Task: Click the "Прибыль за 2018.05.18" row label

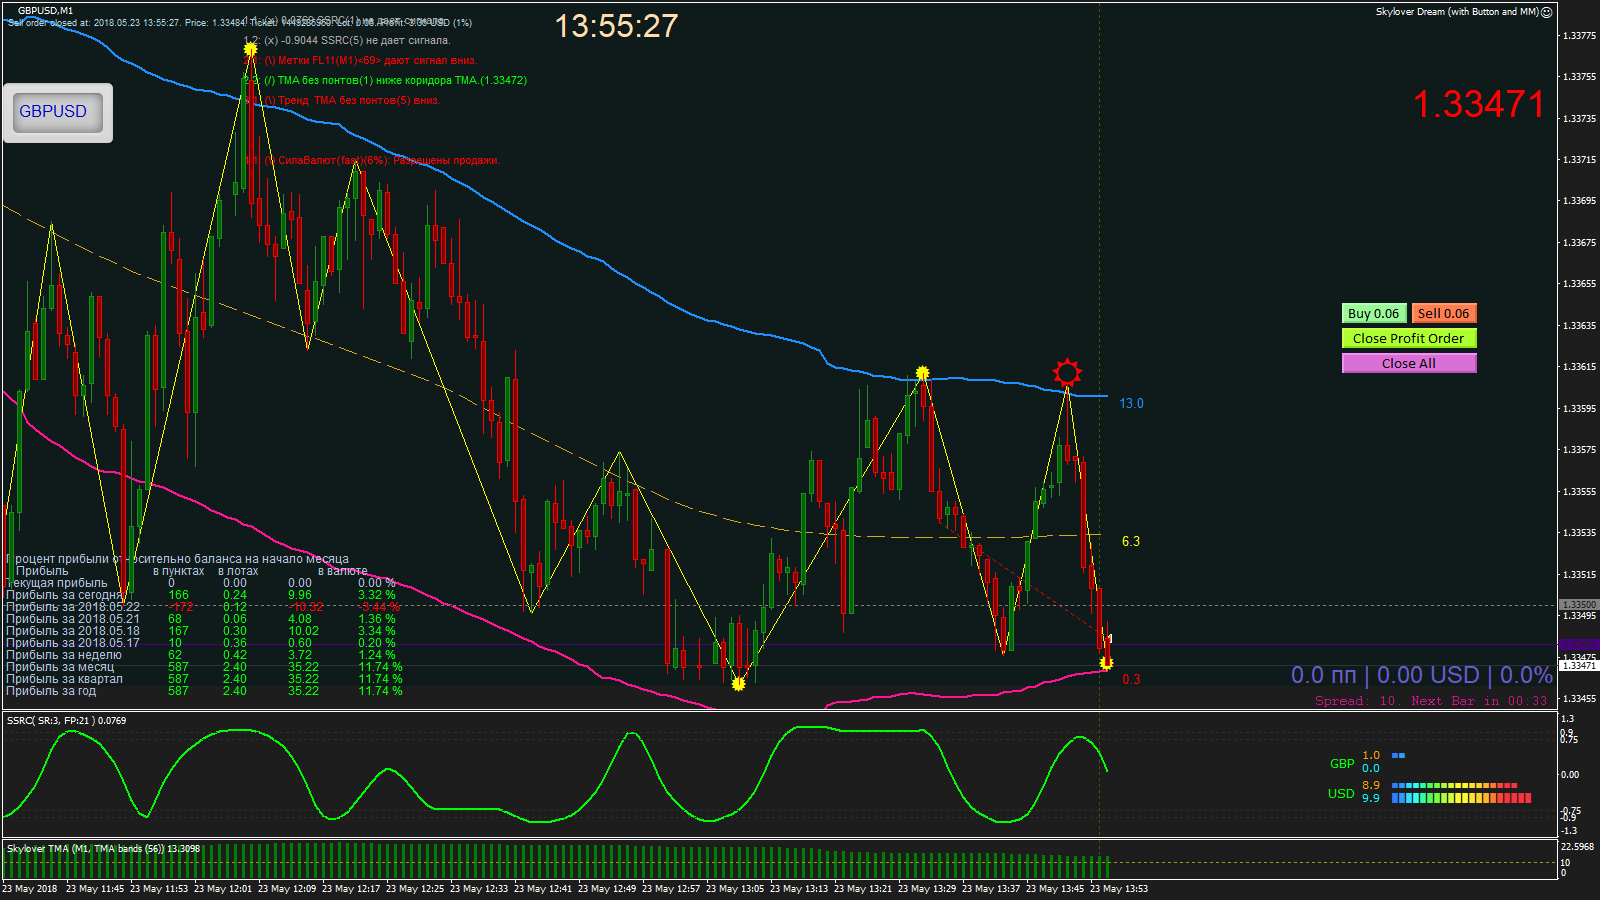Action: coord(73,631)
